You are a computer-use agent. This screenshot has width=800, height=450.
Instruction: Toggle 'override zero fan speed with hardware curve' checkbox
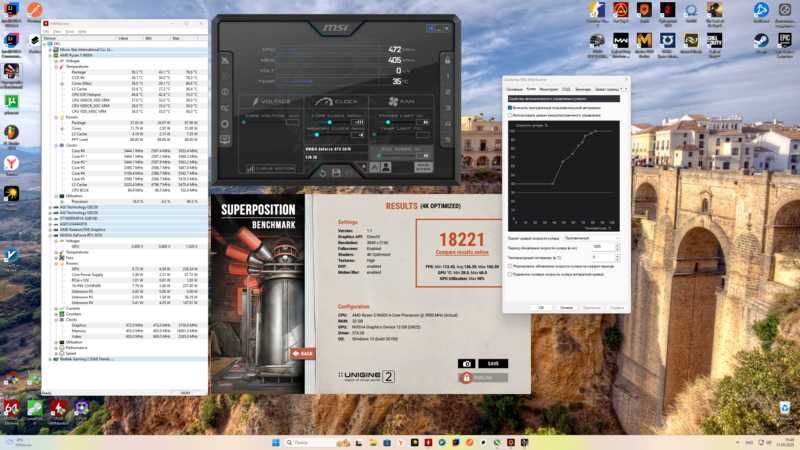pos(510,274)
